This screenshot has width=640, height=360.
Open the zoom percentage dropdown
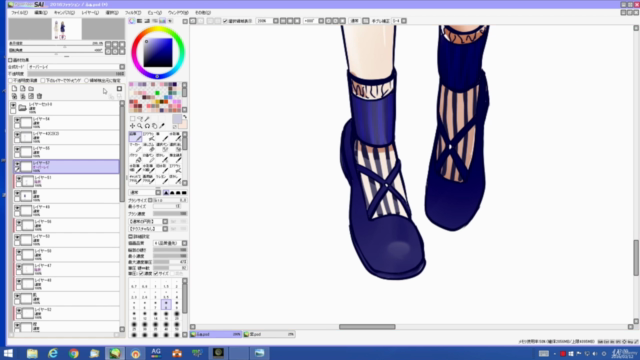[x=276, y=21]
